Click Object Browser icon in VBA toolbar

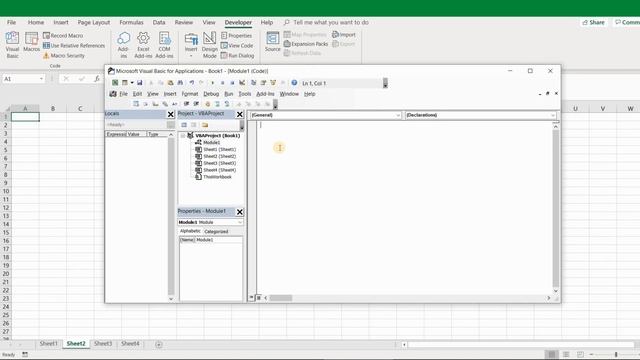click(x=273, y=83)
